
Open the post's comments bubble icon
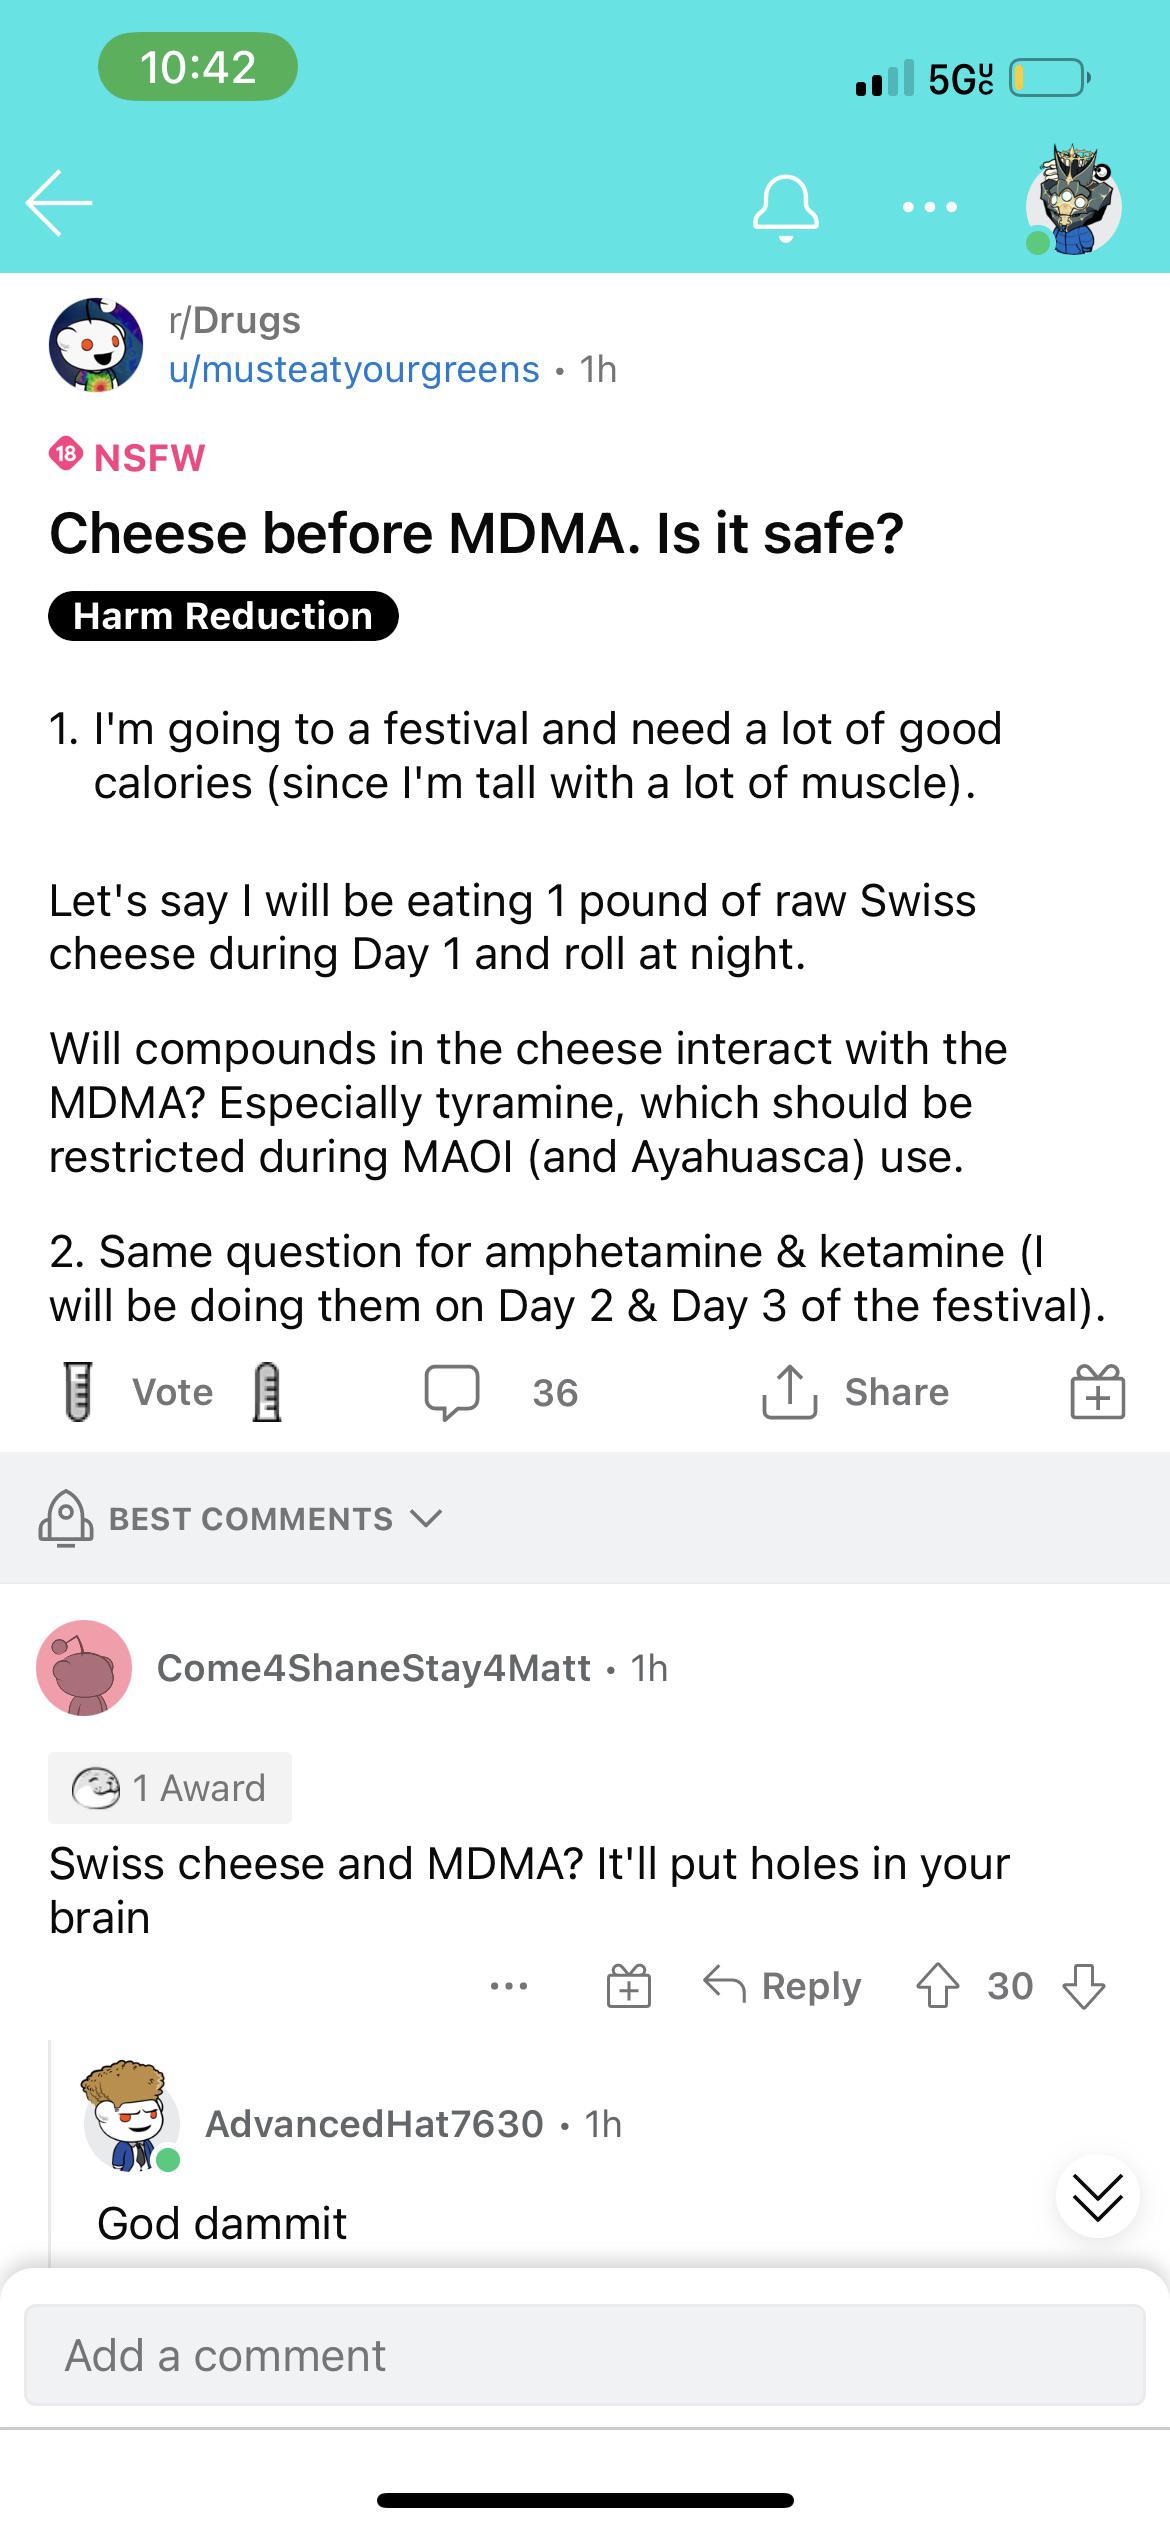pyautogui.click(x=452, y=1392)
